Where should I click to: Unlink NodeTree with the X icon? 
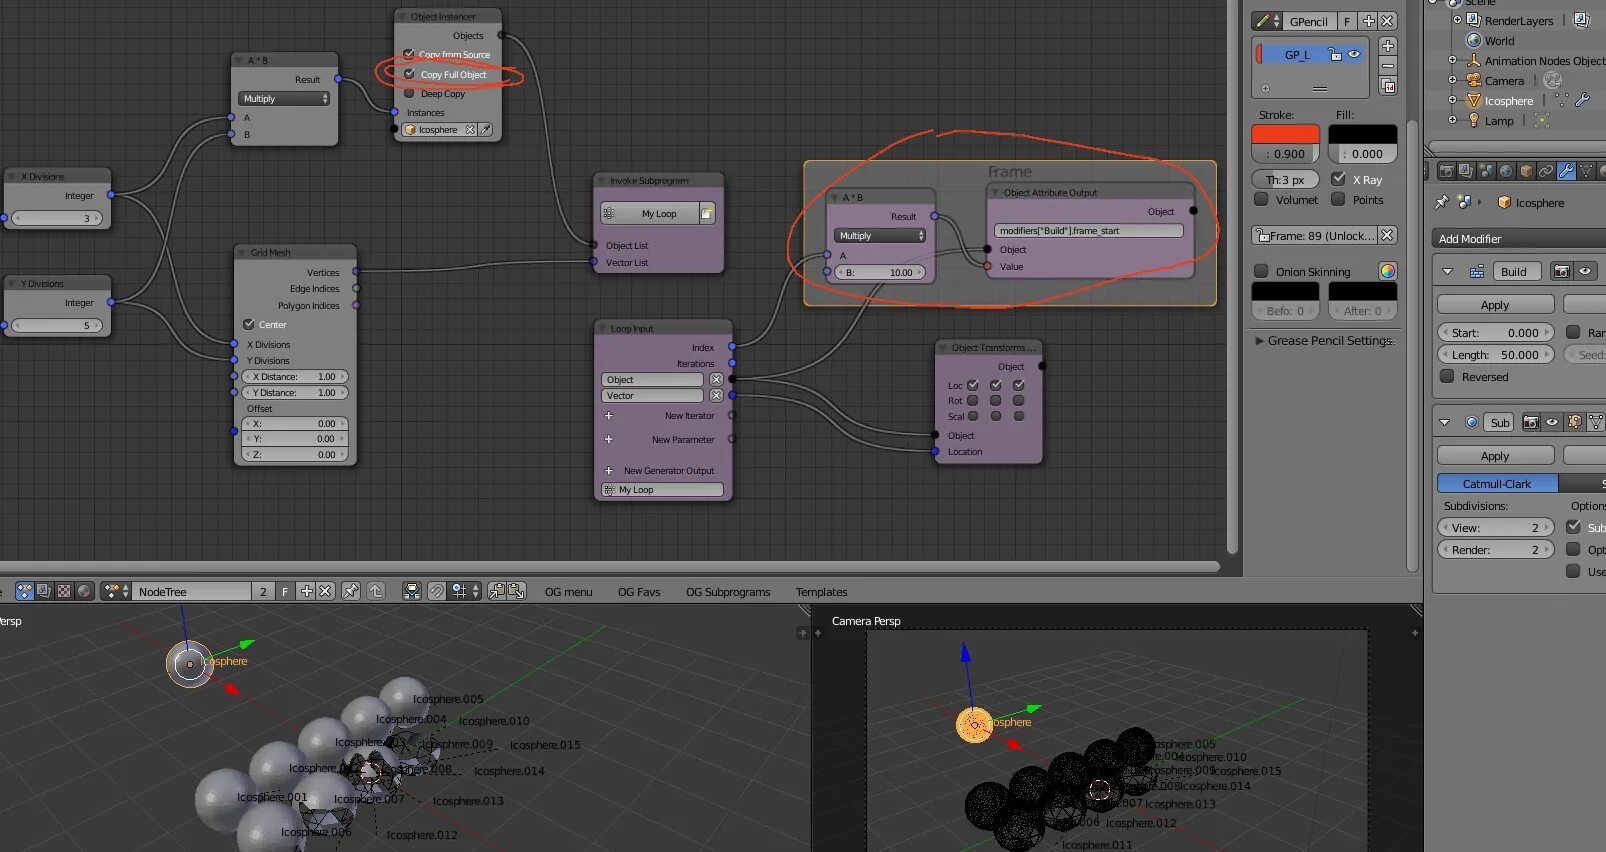325,591
